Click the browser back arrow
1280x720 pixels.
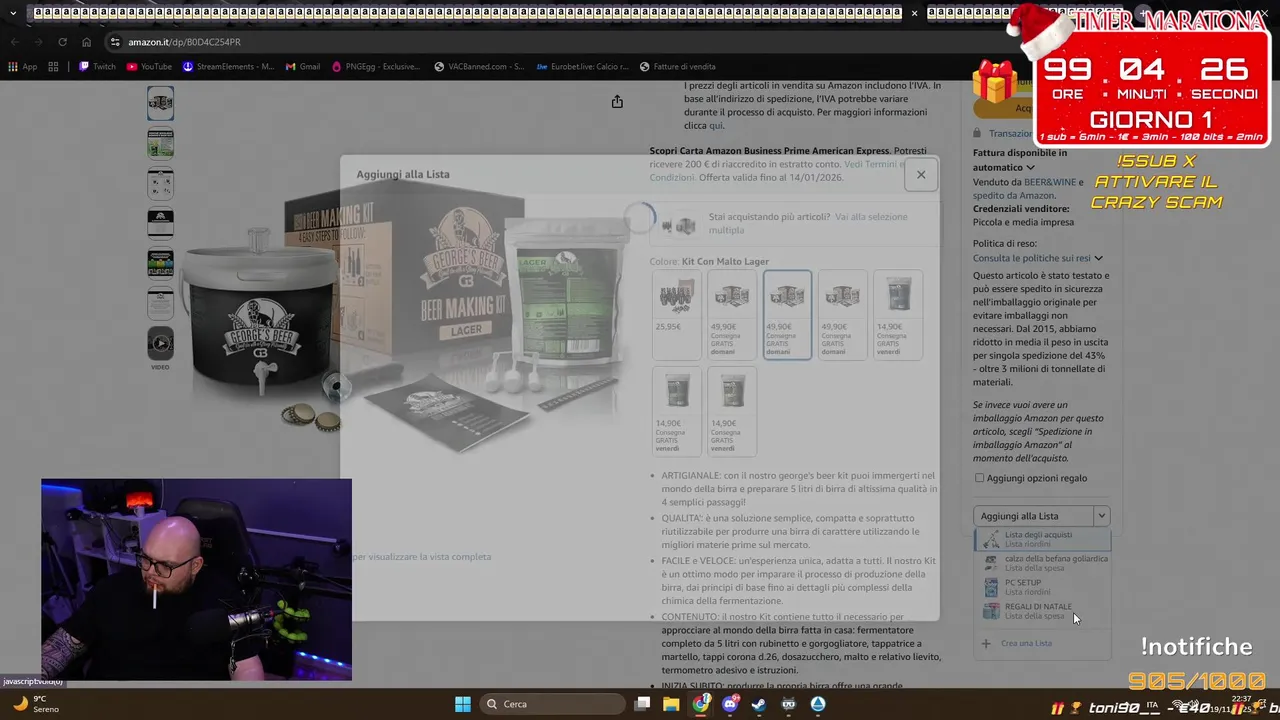14,42
